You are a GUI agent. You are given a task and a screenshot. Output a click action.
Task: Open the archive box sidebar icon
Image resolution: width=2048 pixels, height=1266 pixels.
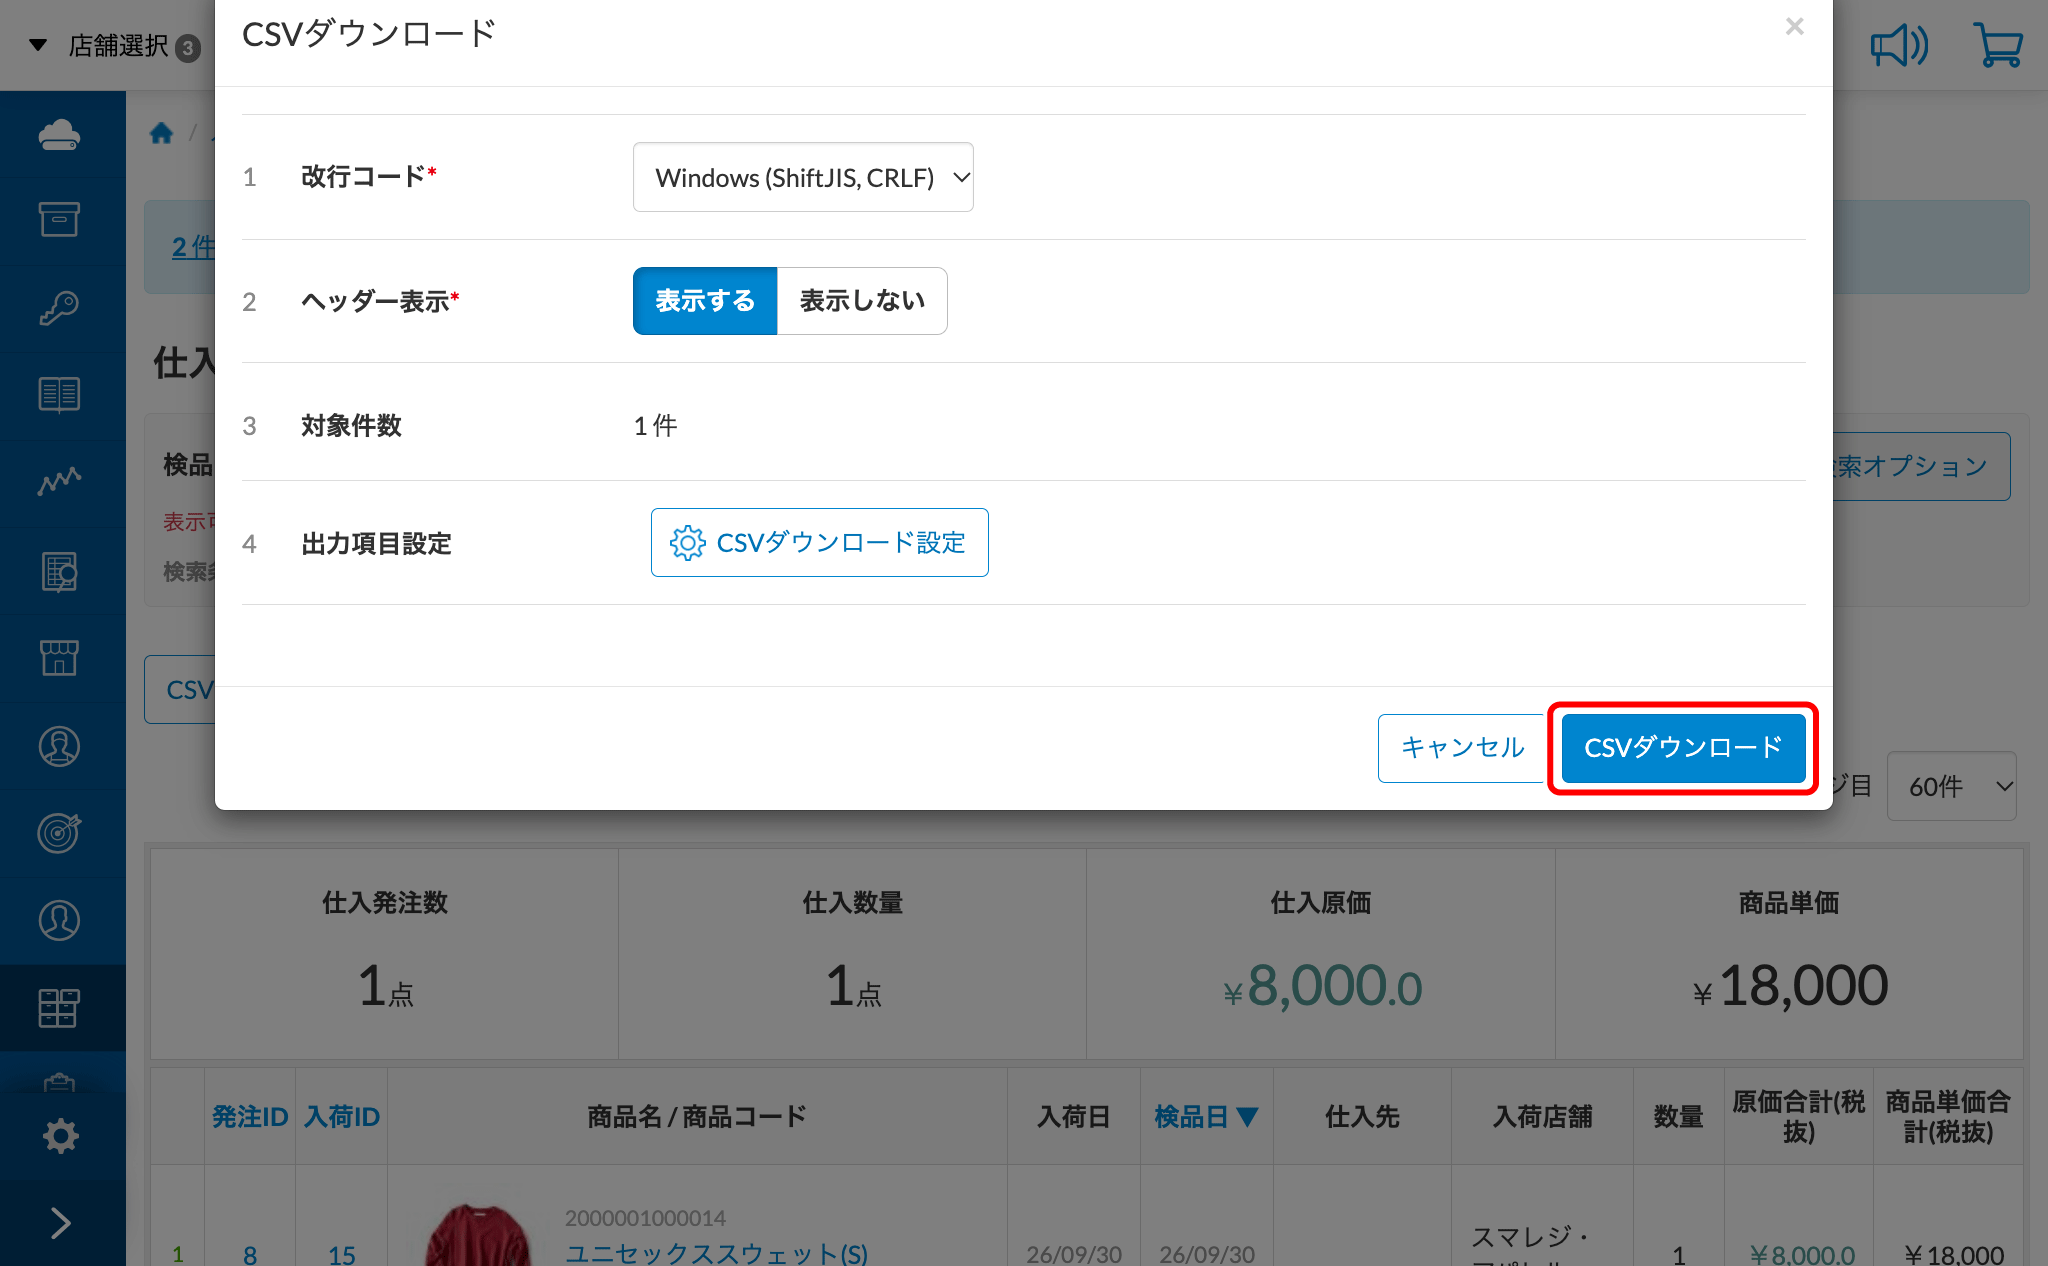click(60, 220)
